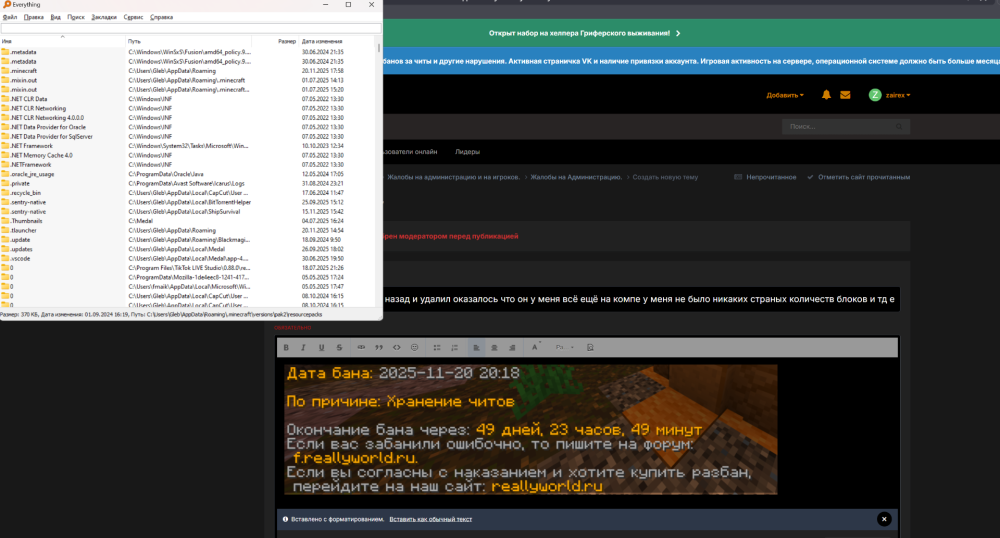Open the Вид menu in Everything
The height and width of the screenshot is (538, 1000).
pyautogui.click(x=55, y=17)
